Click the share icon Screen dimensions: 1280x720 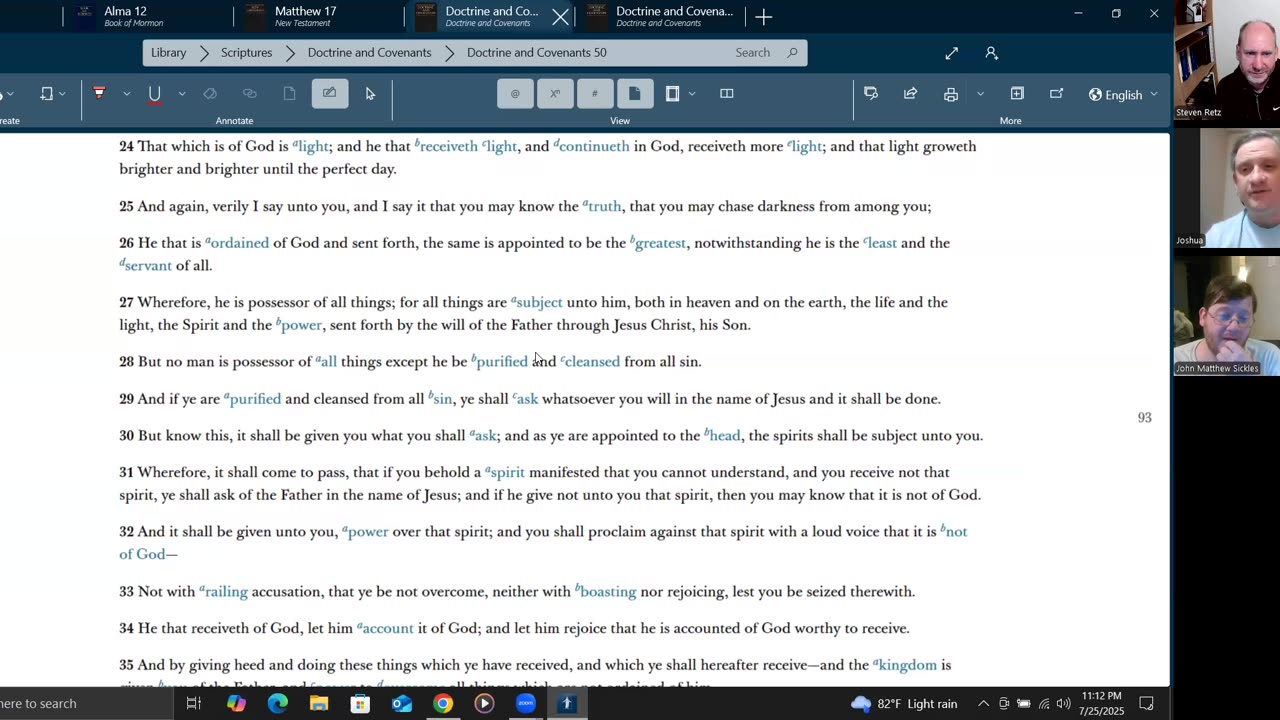click(910, 94)
